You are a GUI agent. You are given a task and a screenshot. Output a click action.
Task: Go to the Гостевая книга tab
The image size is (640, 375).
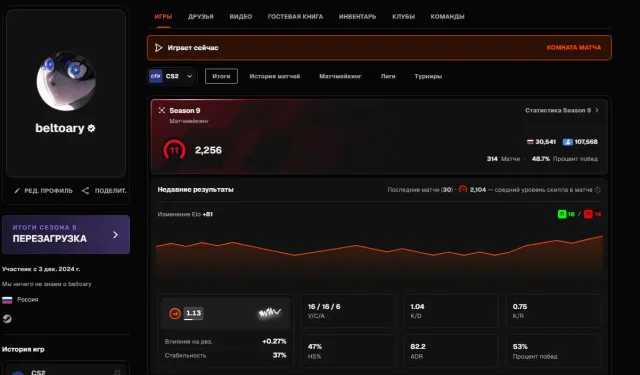pyautogui.click(x=295, y=17)
